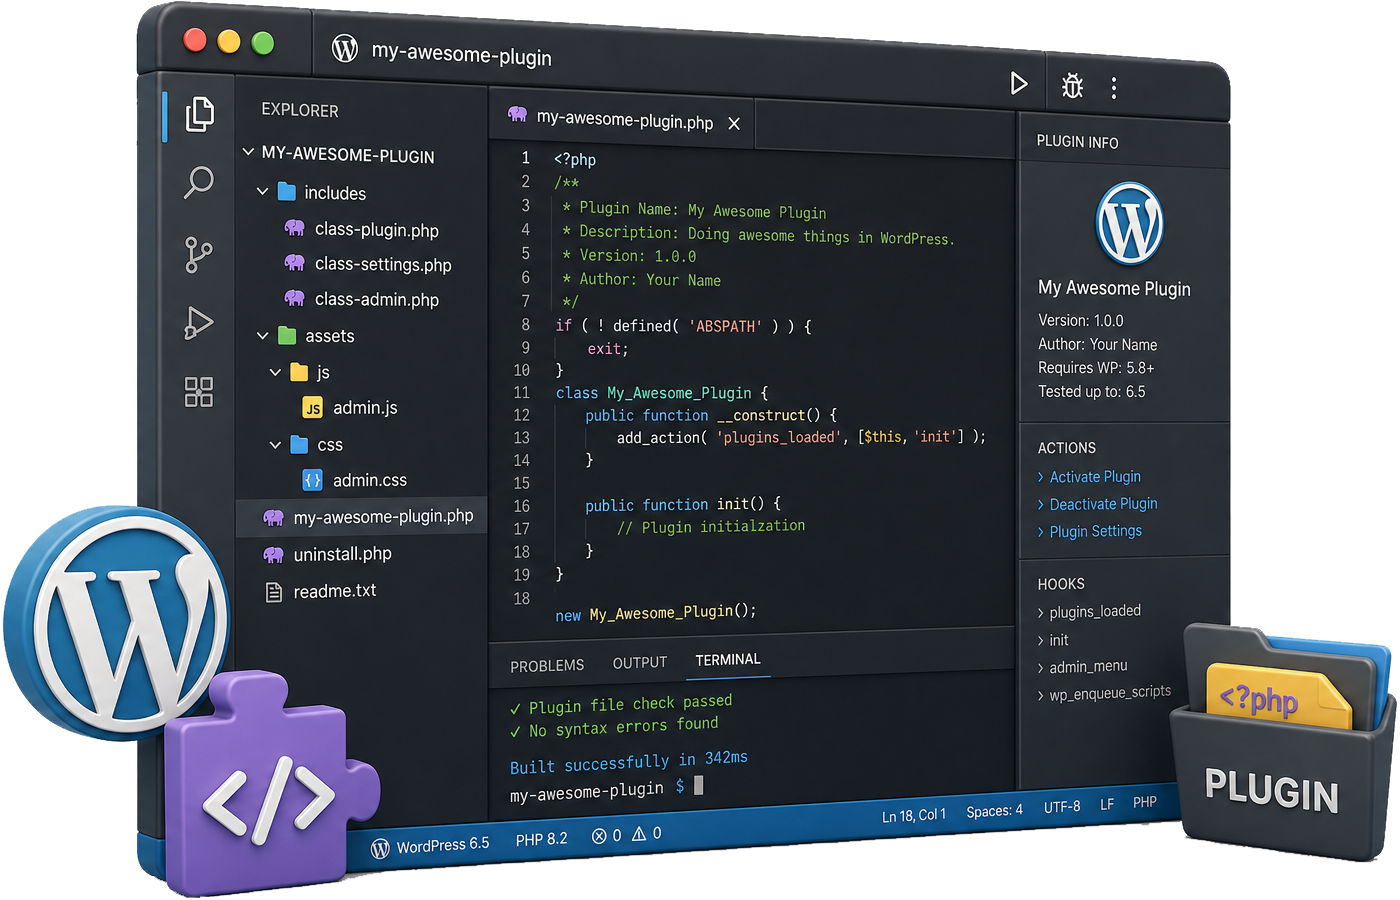Screen dimensions: 1400x900
Task: Click the Run play button in title bar
Action: (x=1018, y=83)
